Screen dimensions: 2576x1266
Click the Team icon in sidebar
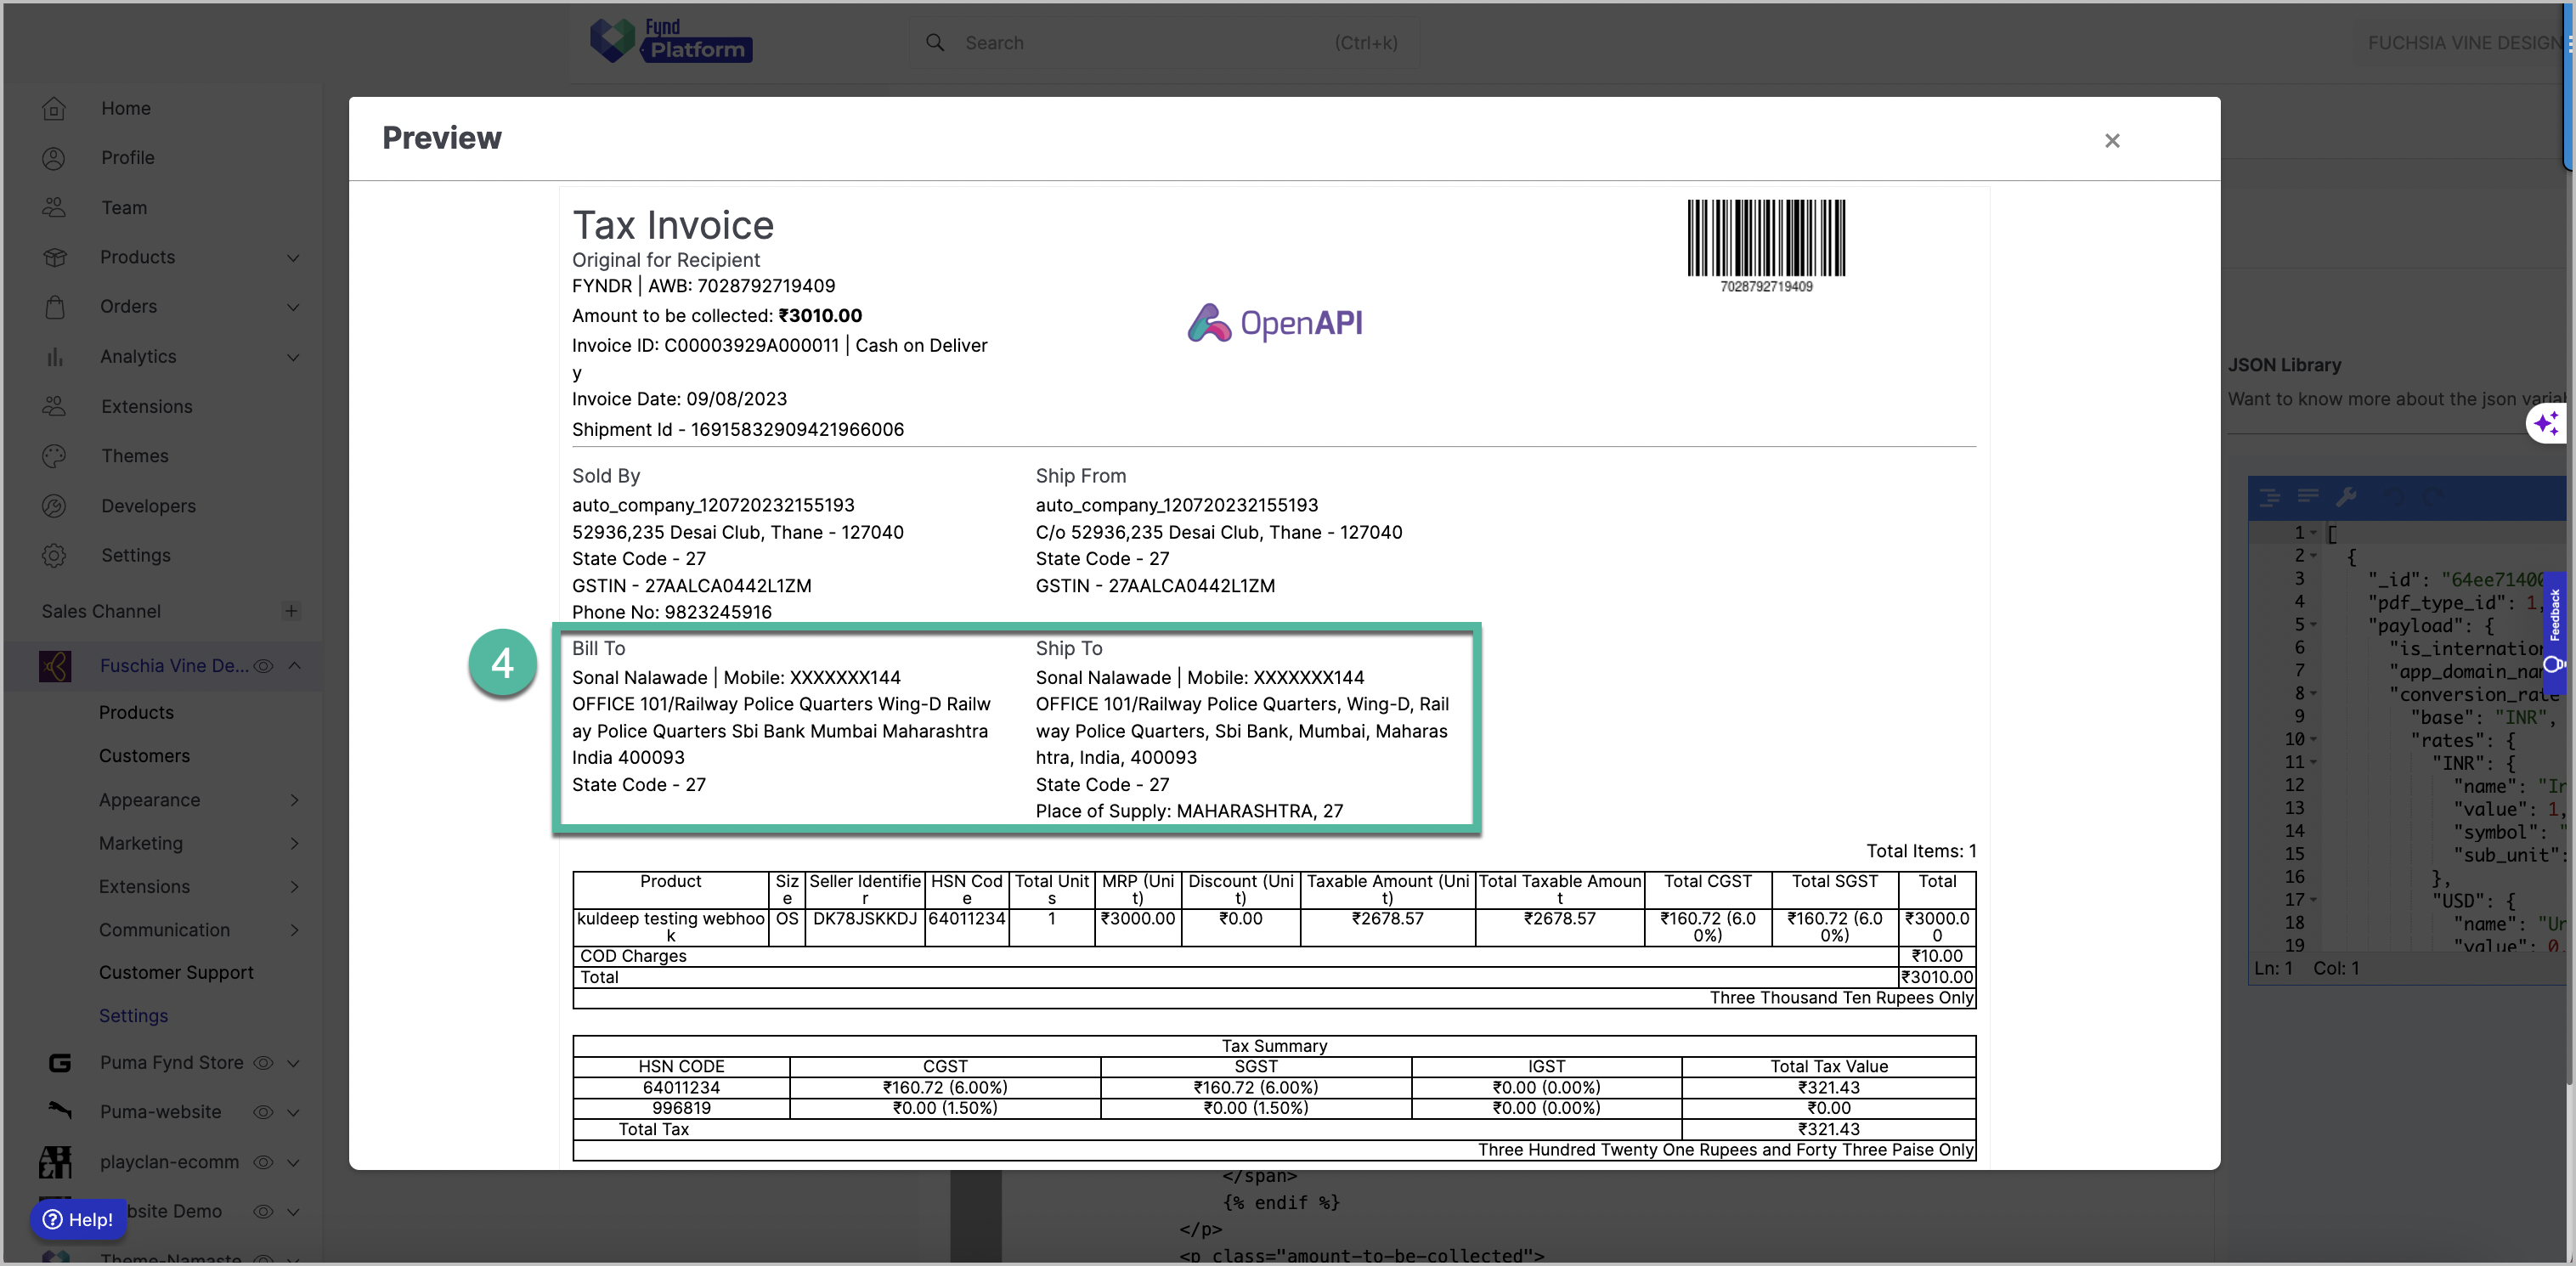point(55,208)
